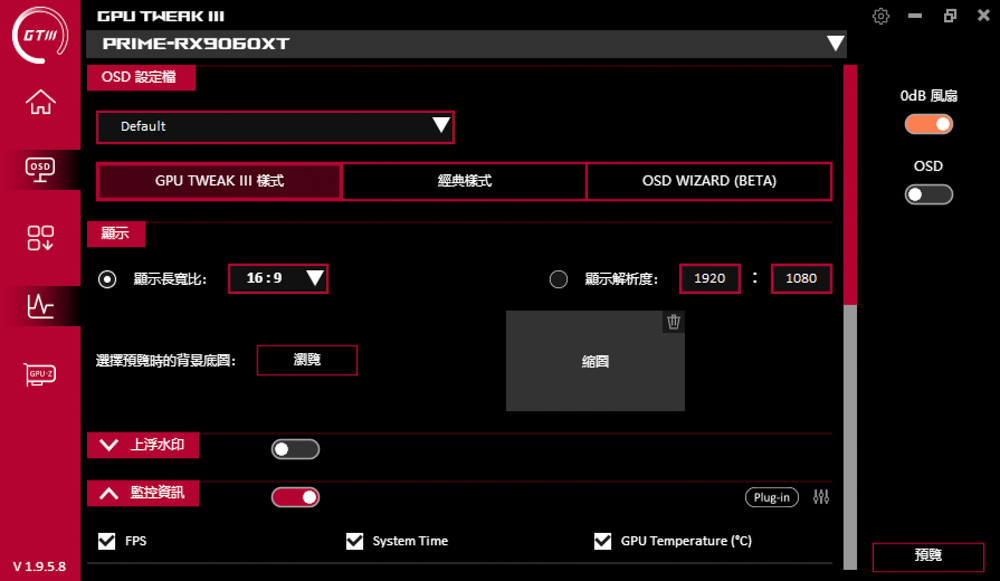Click the 縮圖 thumbnail preview box
Screen dimensions: 1000x581
[x=595, y=361]
